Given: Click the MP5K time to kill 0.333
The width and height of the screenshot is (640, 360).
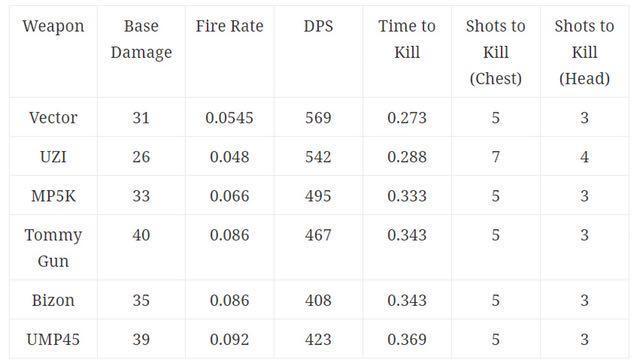Looking at the screenshot, I should click(407, 196).
